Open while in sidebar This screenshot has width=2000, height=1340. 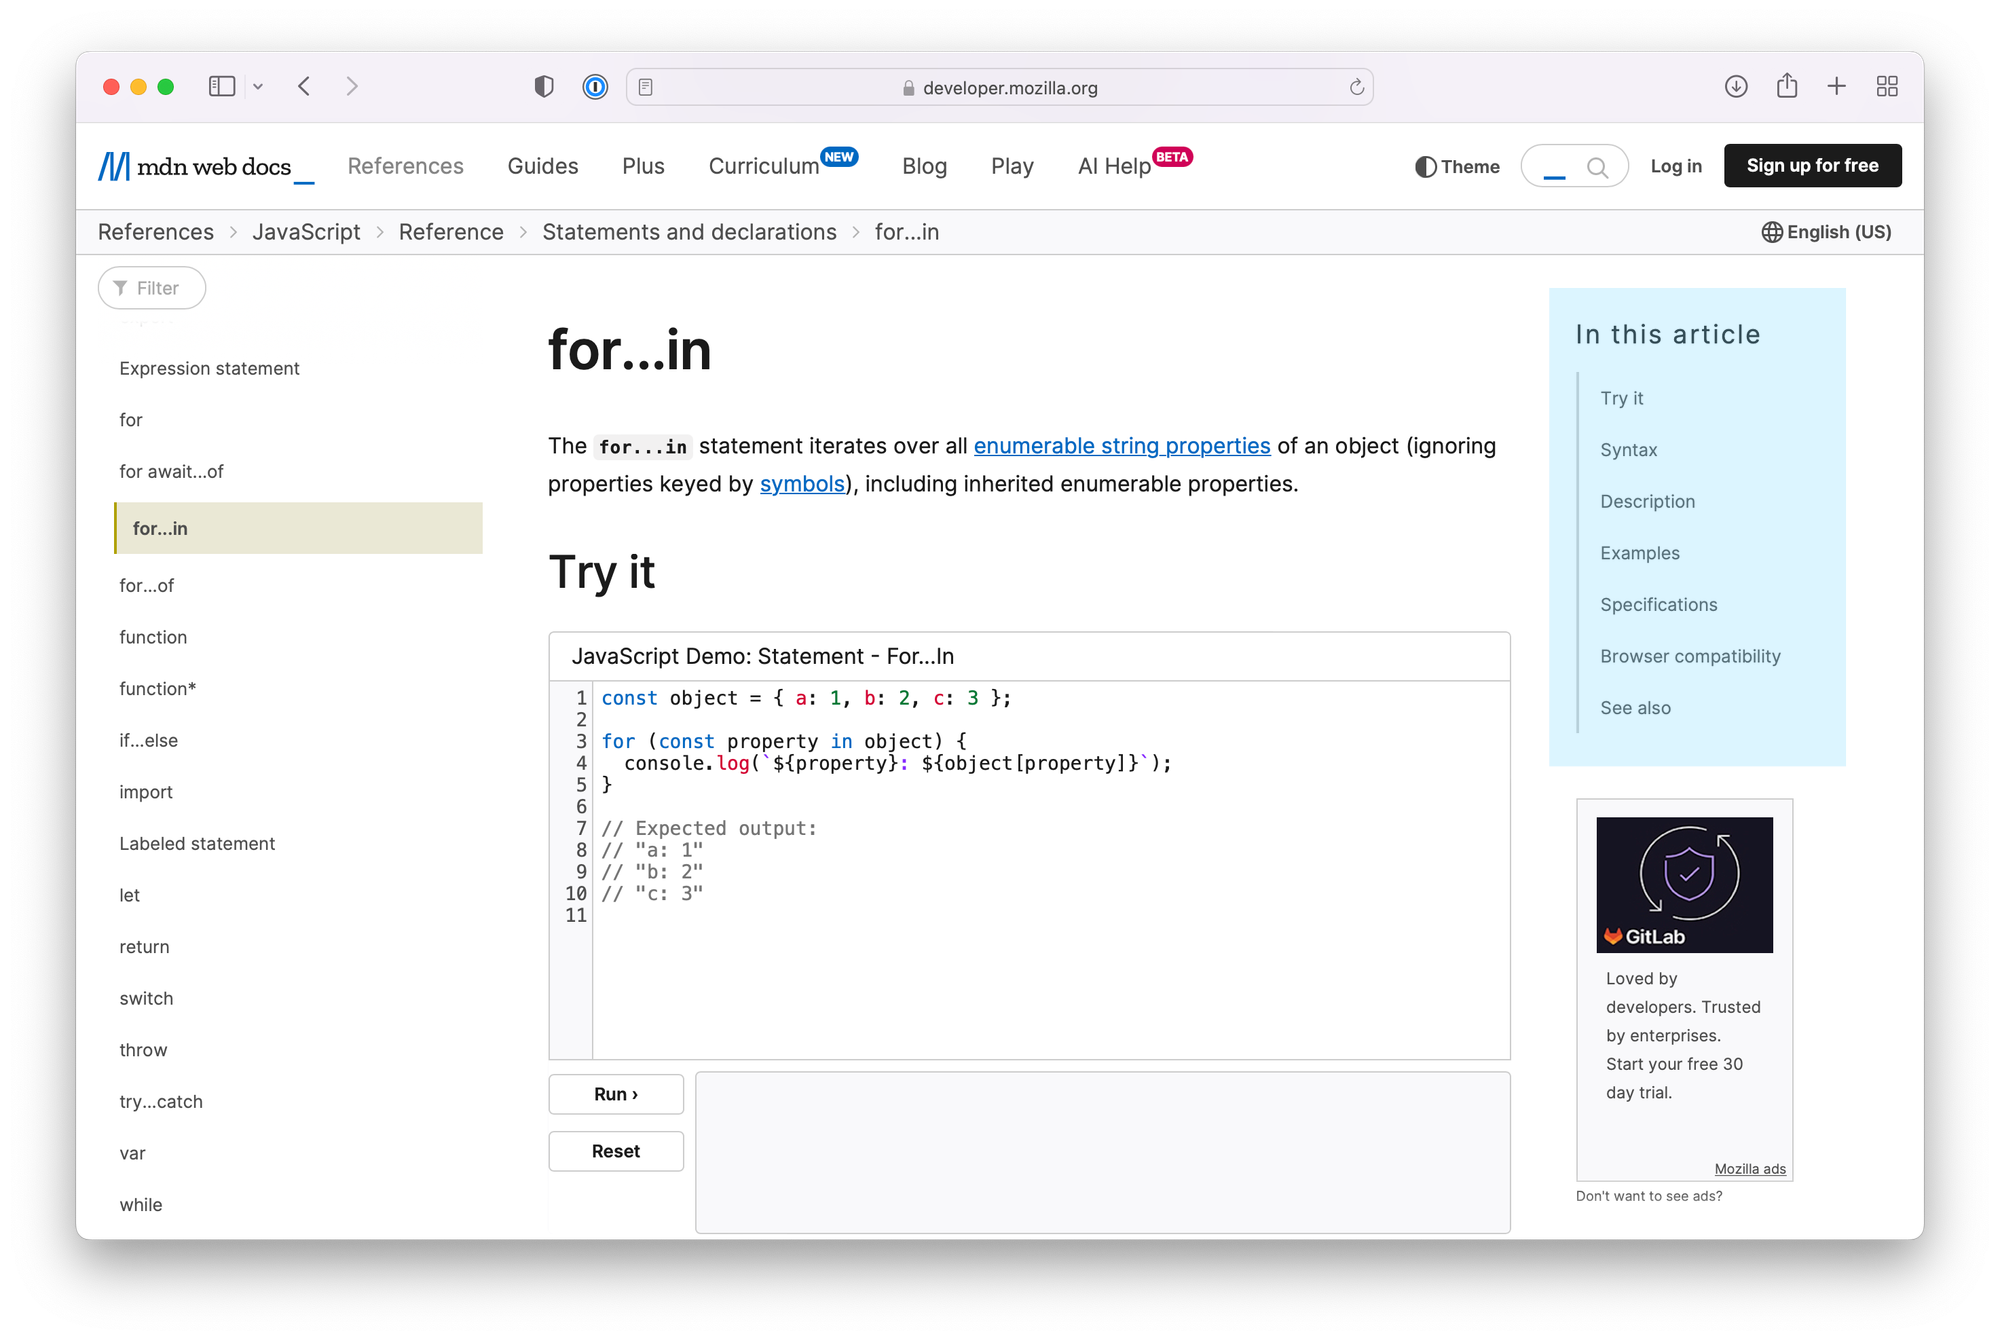click(x=141, y=1204)
